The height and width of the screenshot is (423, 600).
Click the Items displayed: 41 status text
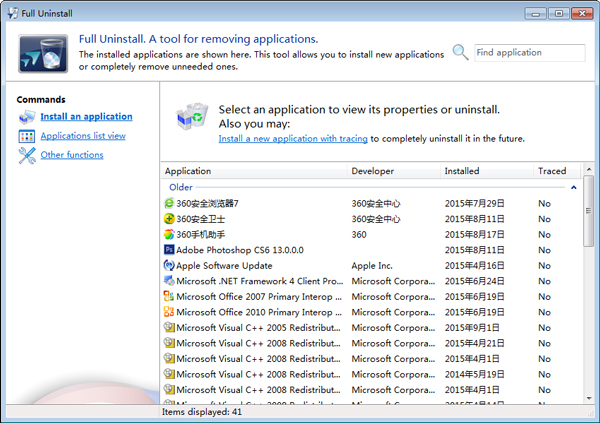202,412
